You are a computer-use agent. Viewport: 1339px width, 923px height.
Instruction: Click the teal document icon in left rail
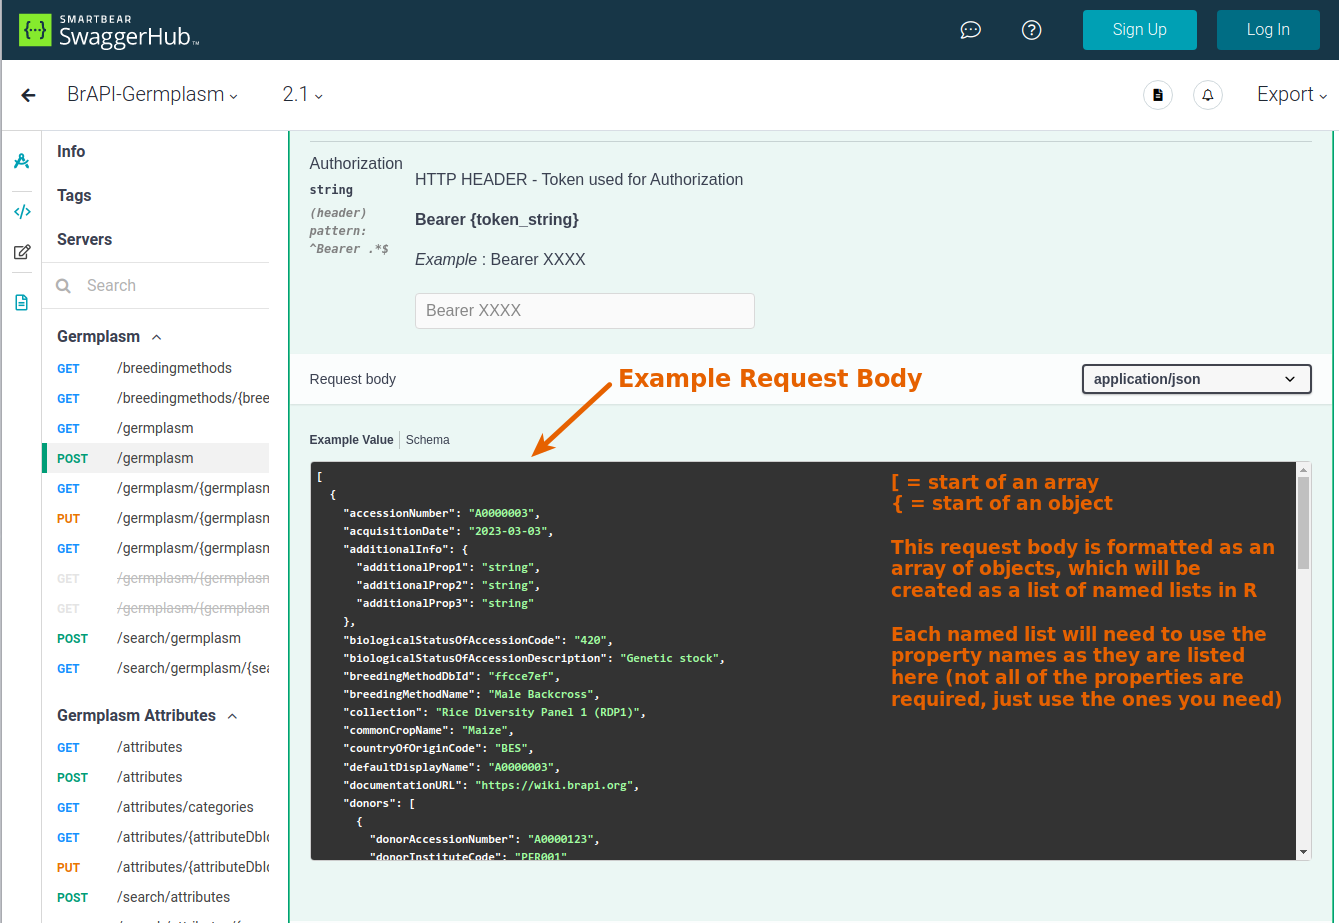[x=21, y=302]
